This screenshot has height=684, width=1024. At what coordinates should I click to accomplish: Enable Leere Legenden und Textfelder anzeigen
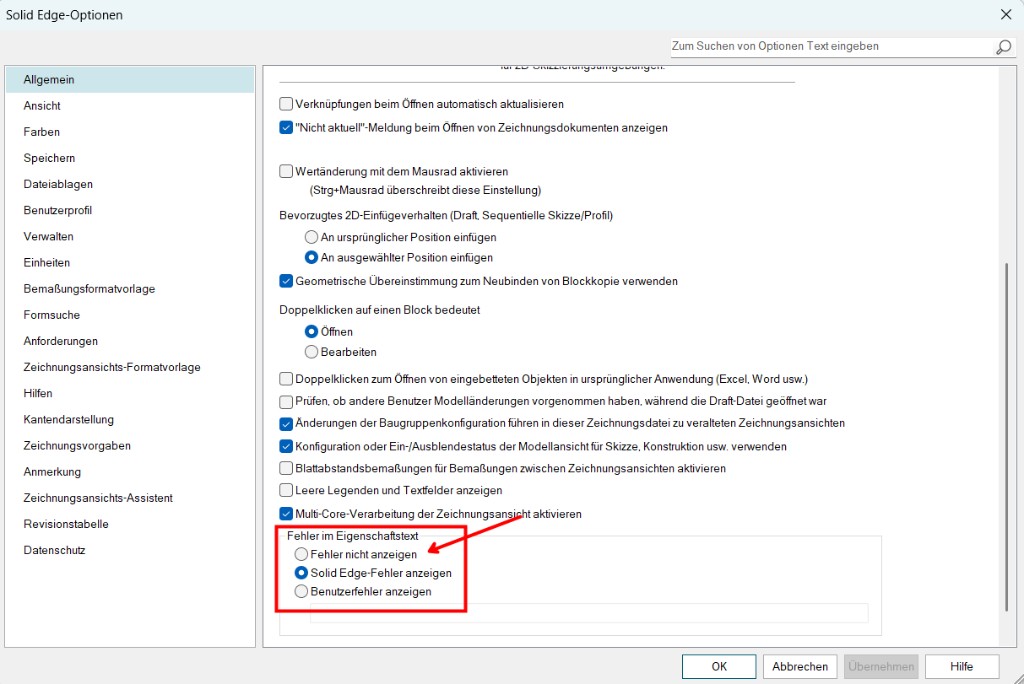286,490
